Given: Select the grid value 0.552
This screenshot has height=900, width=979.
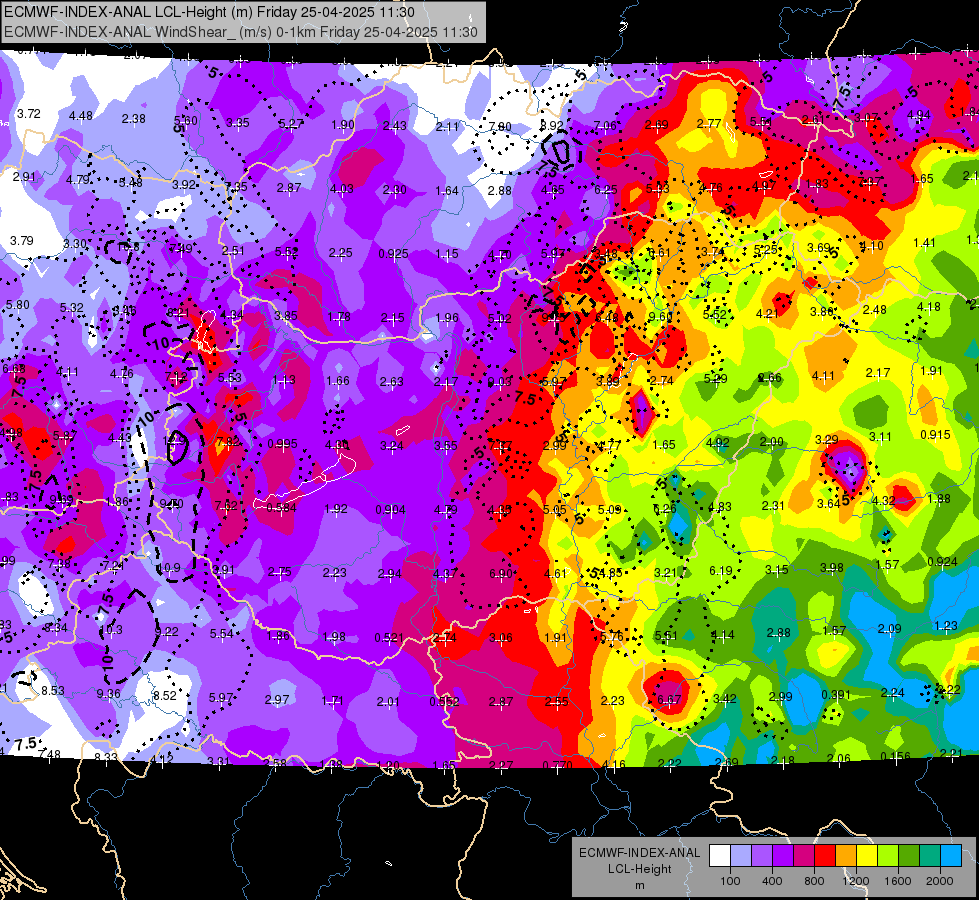Looking at the screenshot, I should coord(444,702).
